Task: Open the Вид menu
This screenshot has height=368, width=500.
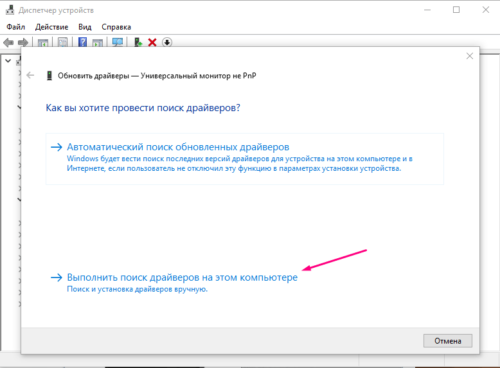Action: (85, 27)
